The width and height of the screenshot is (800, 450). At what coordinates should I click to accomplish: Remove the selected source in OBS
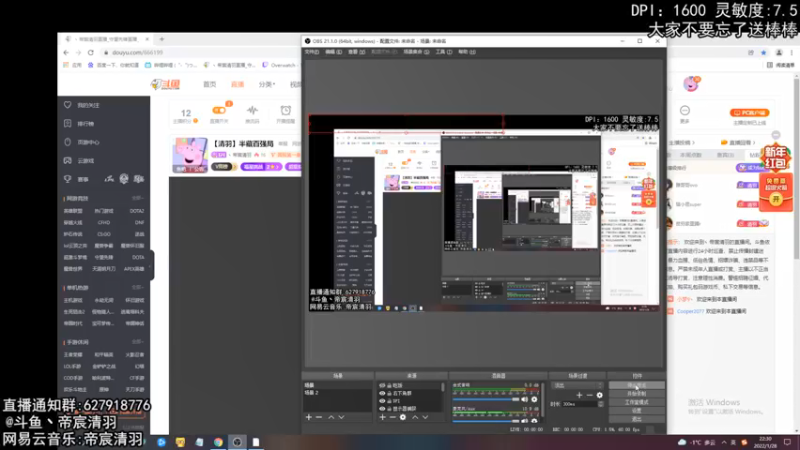(393, 417)
